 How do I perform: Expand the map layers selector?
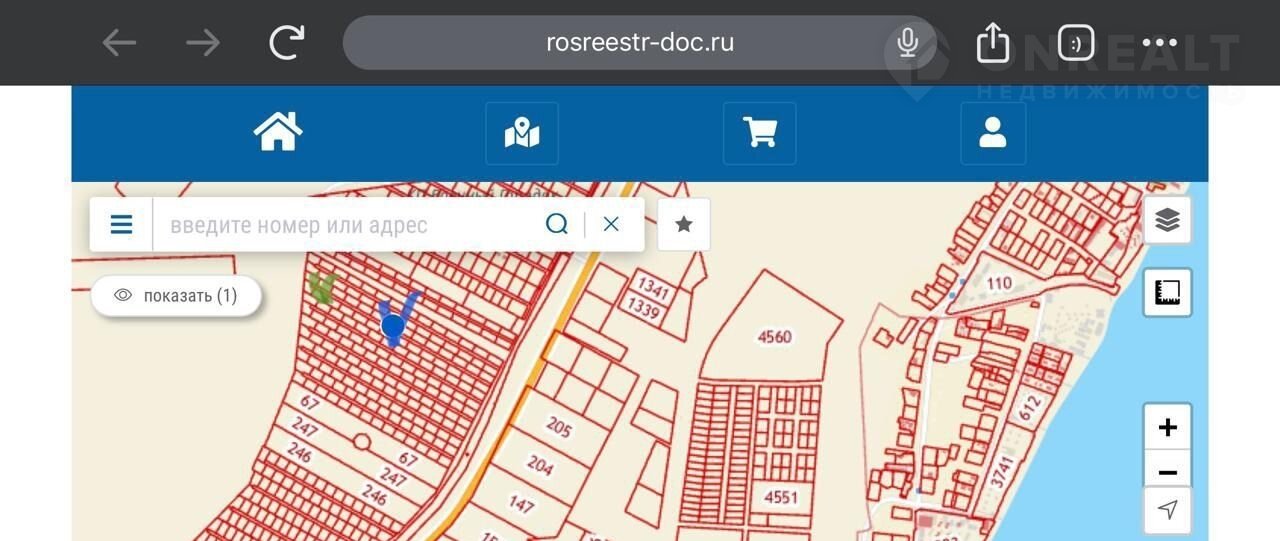(x=1167, y=220)
